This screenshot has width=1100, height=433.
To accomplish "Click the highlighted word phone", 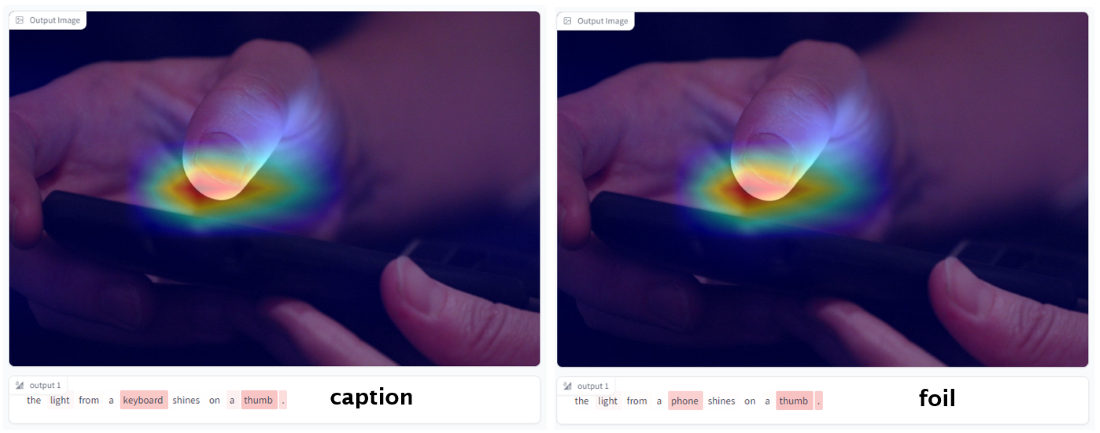I will [685, 401].
